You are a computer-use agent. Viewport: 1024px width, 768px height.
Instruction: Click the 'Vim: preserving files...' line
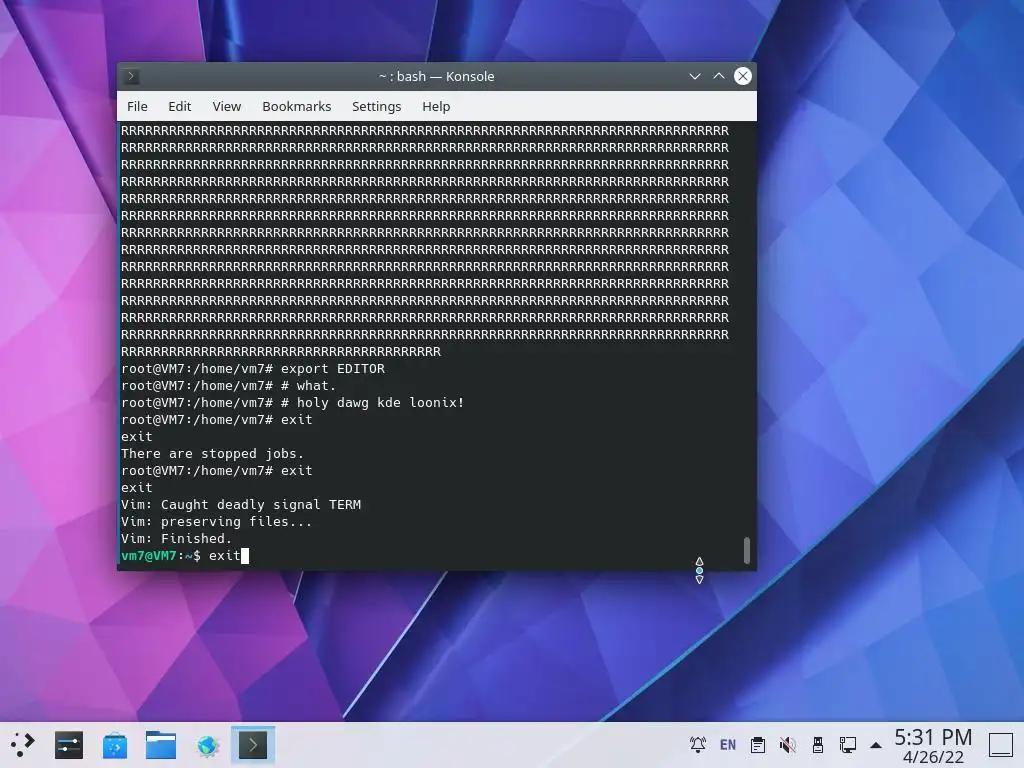(x=216, y=522)
